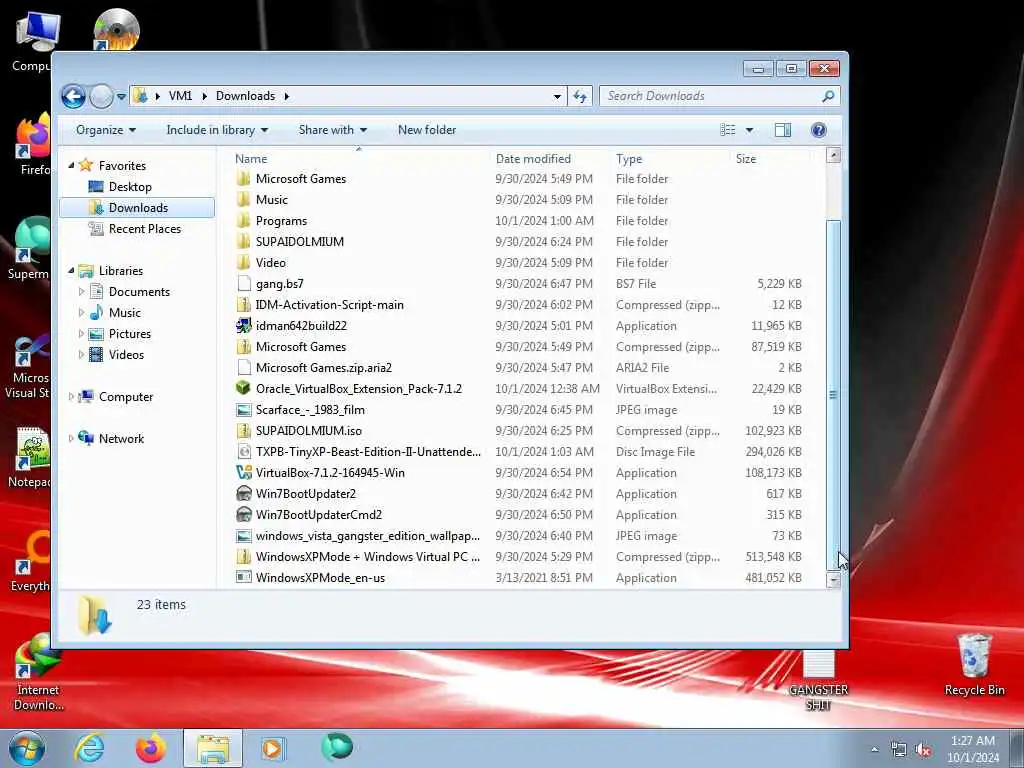Expand the Music library node
1024x768 pixels.
pyautogui.click(x=81, y=313)
